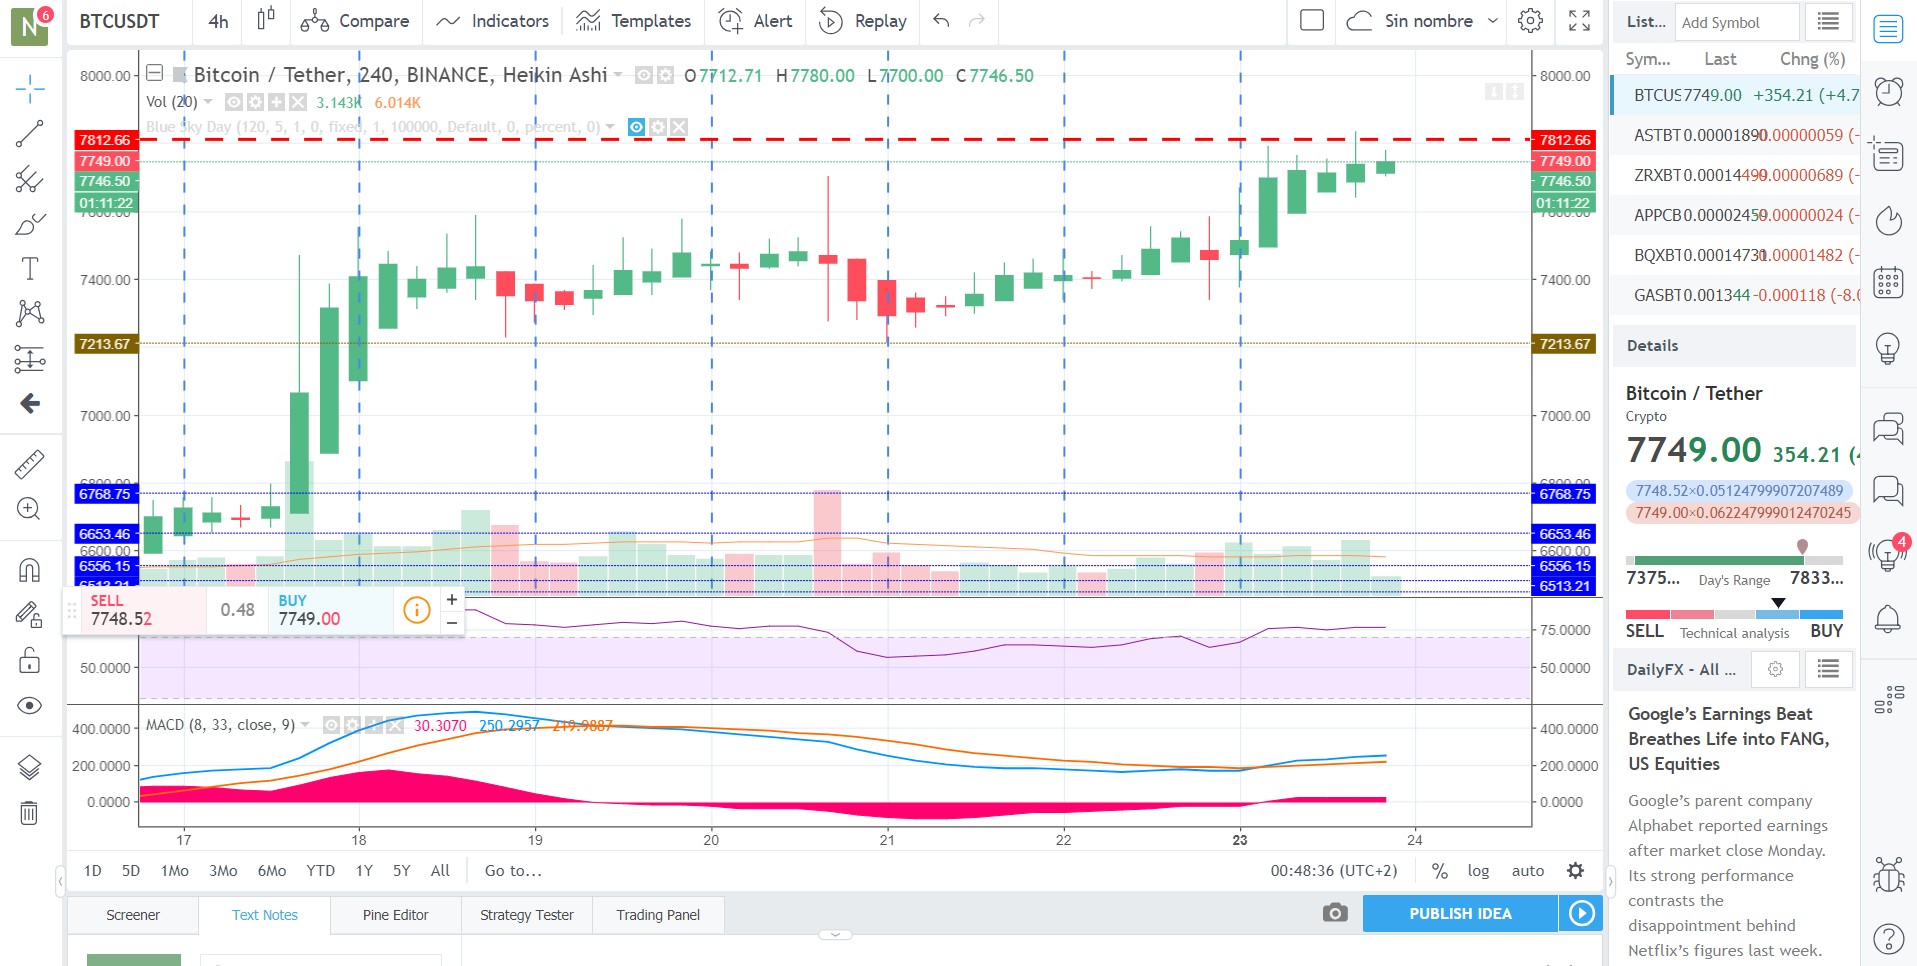Open the Heikin Ashi series dropdown arrow

tap(618, 75)
